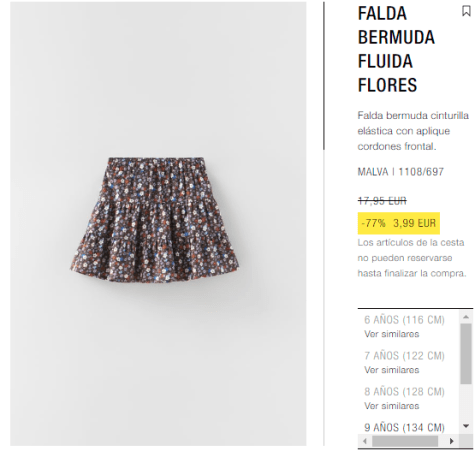This screenshot has width=475, height=457.
Task: Choose size 9 AÑOS (134 CM)
Action: tap(404, 427)
